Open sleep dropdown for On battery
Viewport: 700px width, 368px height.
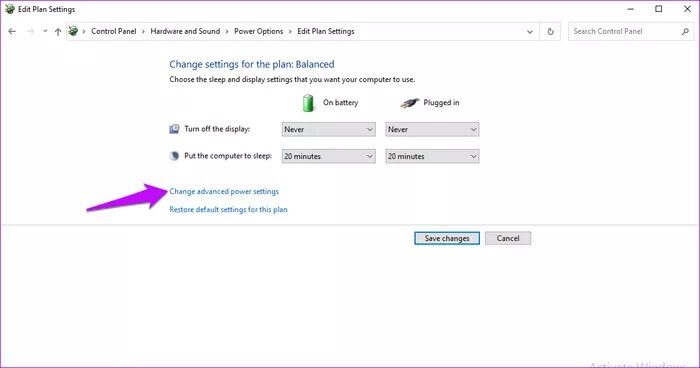tap(329, 156)
